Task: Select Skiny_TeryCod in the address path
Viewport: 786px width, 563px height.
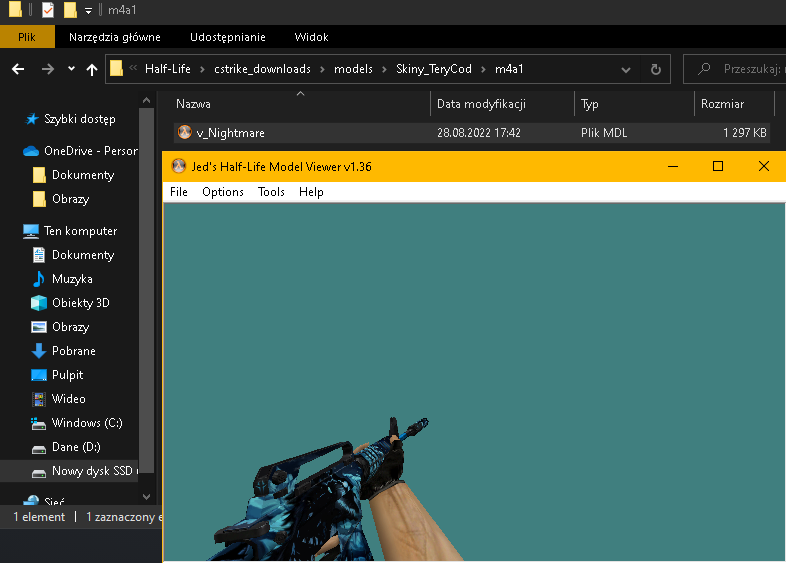Action: [x=434, y=69]
